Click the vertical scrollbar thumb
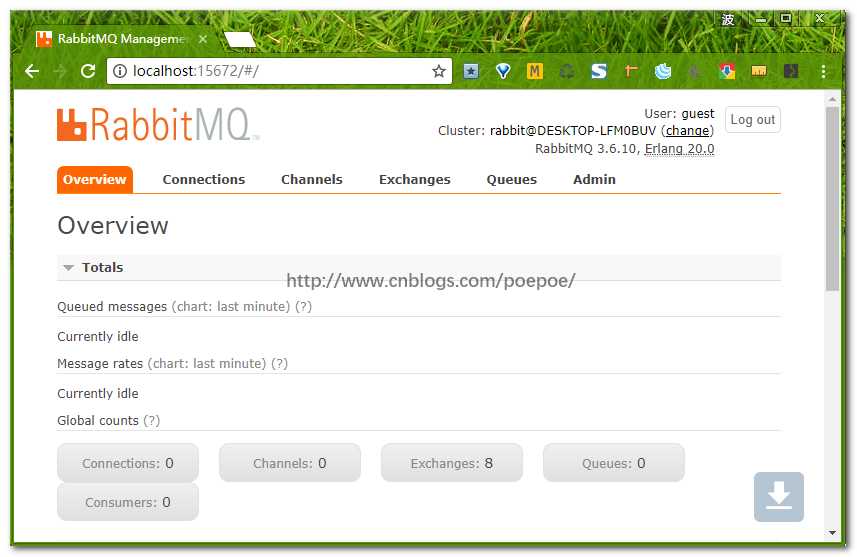 (832, 200)
